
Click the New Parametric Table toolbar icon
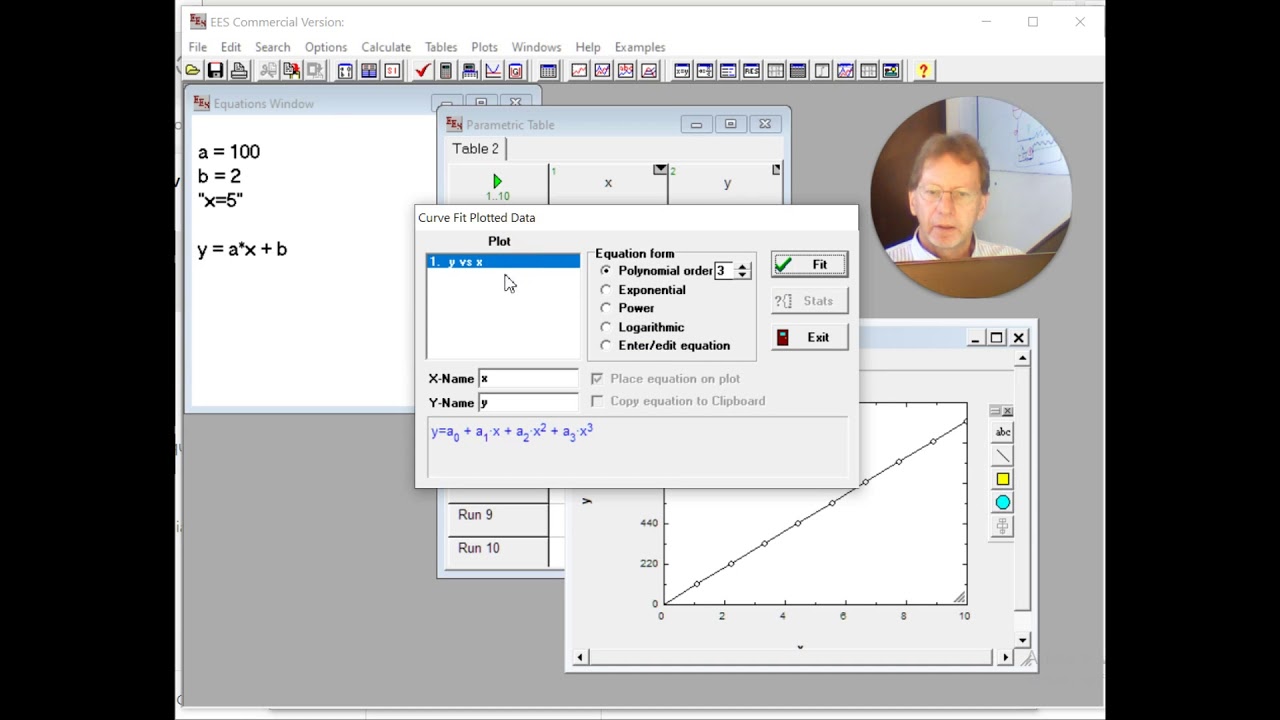[x=548, y=71]
